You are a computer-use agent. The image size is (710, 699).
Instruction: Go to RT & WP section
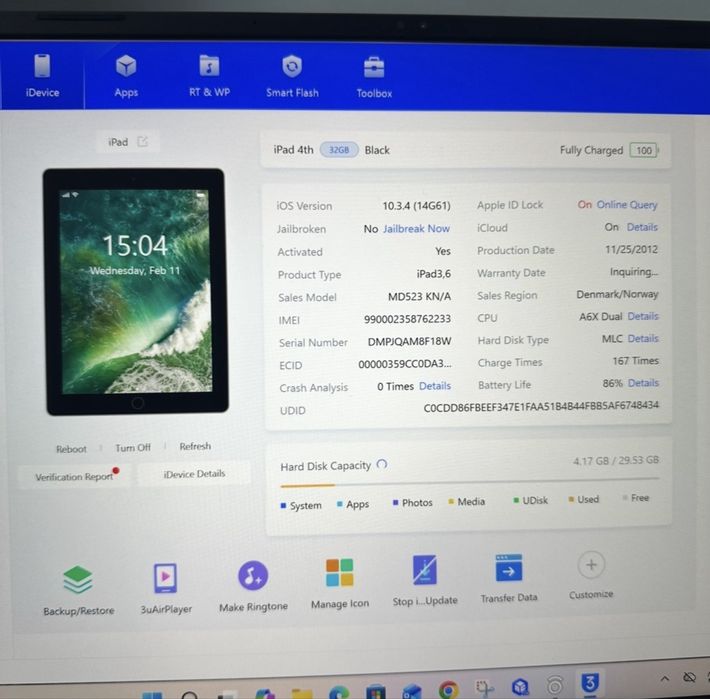(209, 76)
